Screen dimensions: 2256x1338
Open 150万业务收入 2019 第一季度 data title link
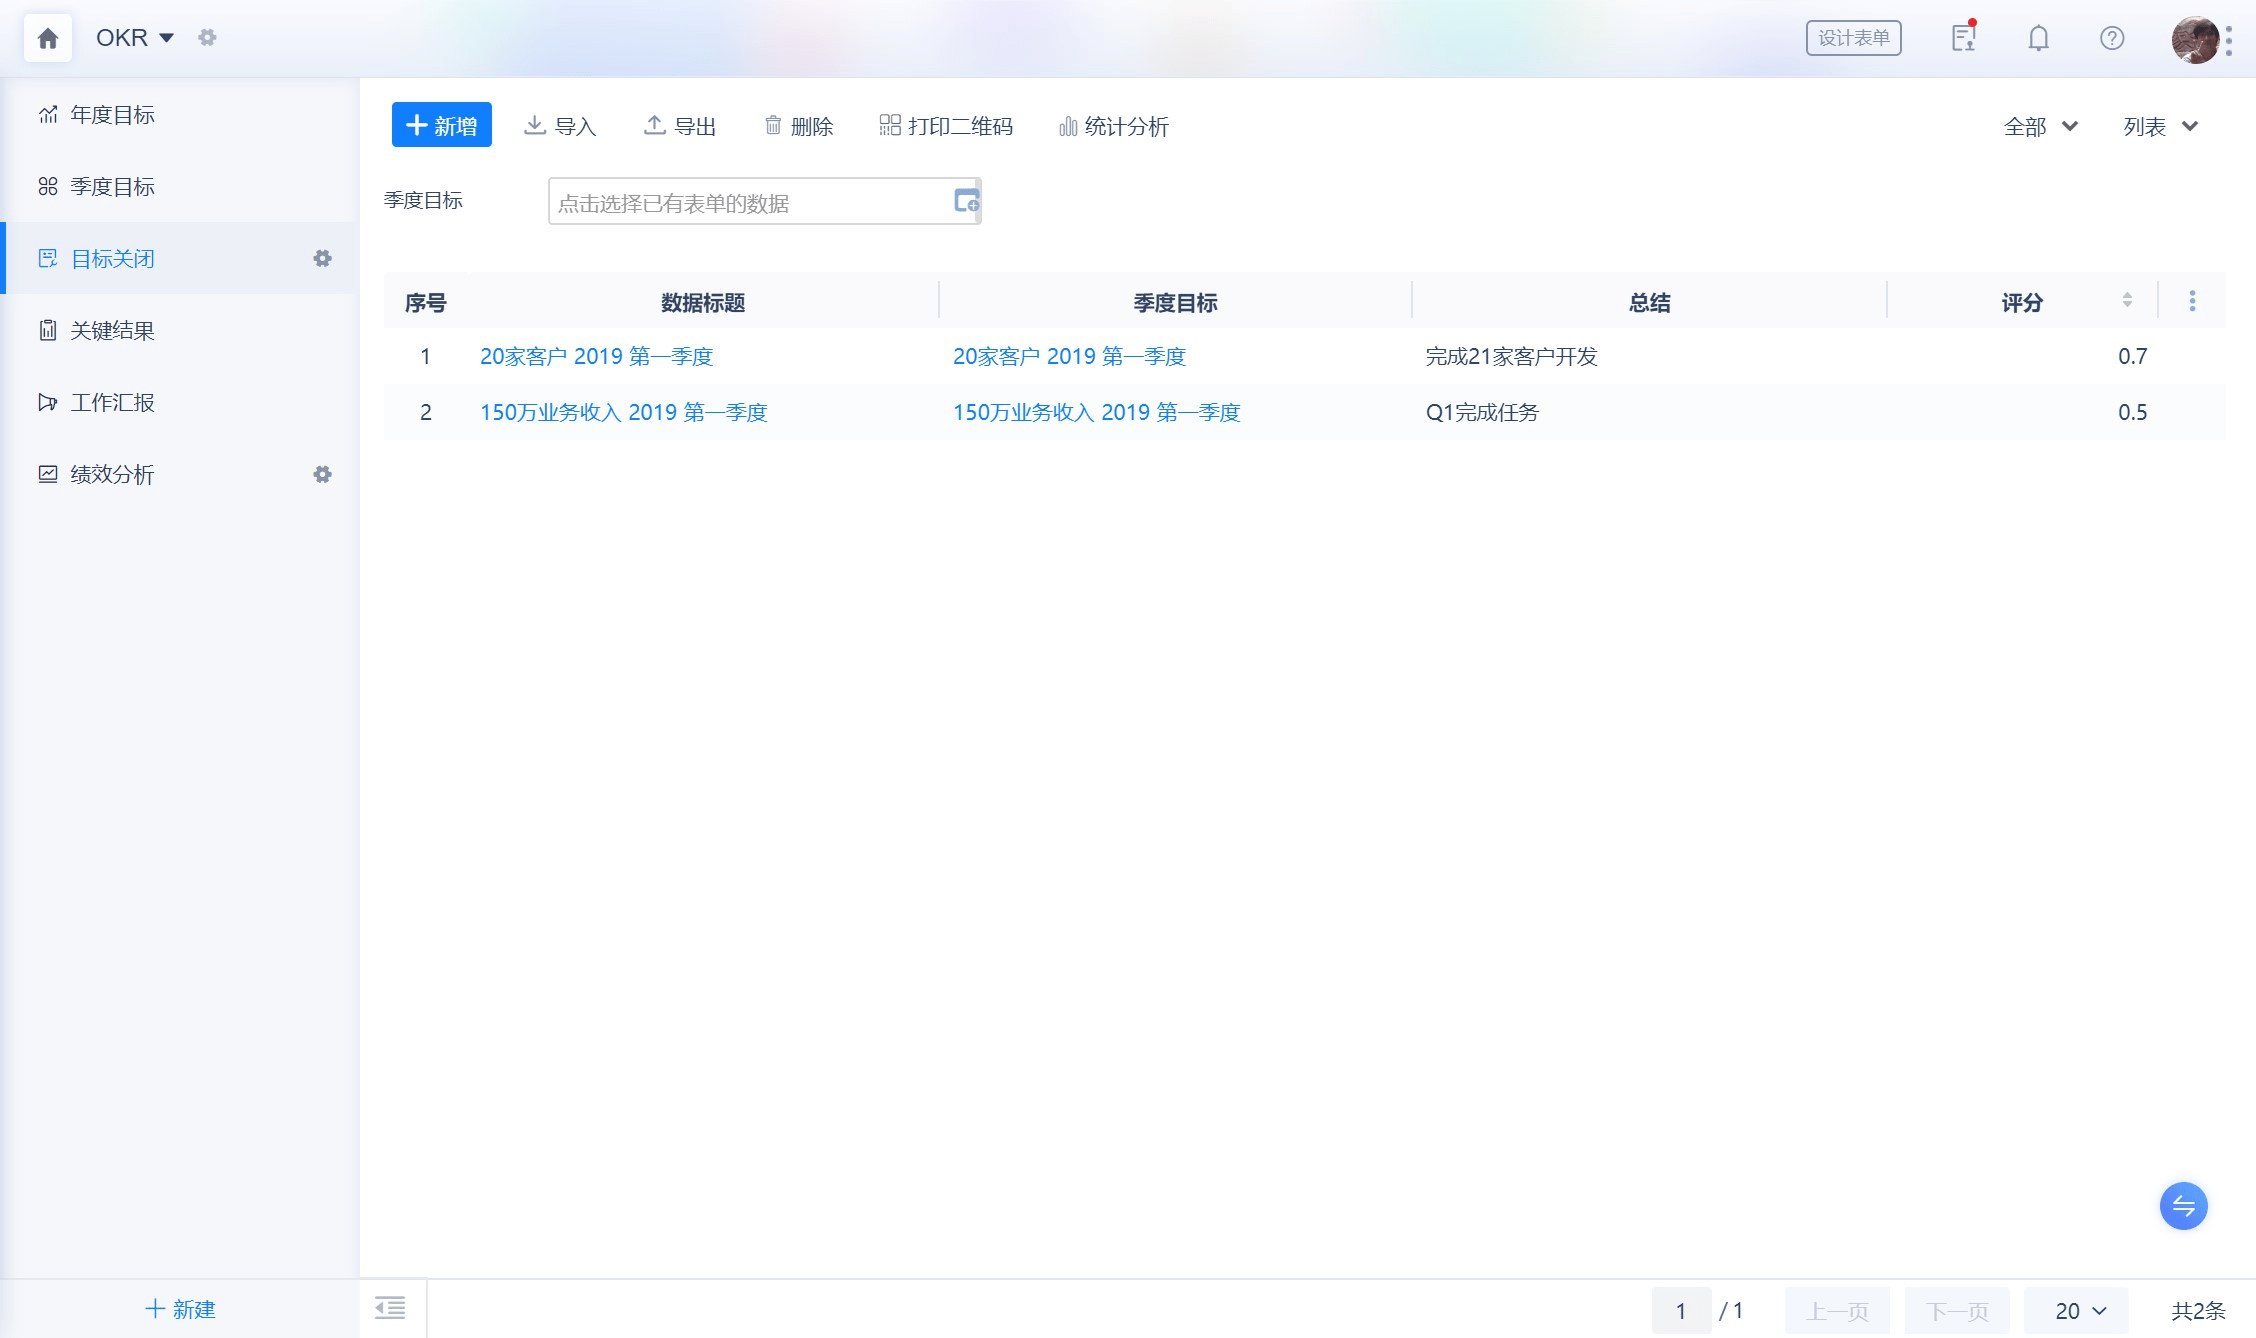[623, 412]
